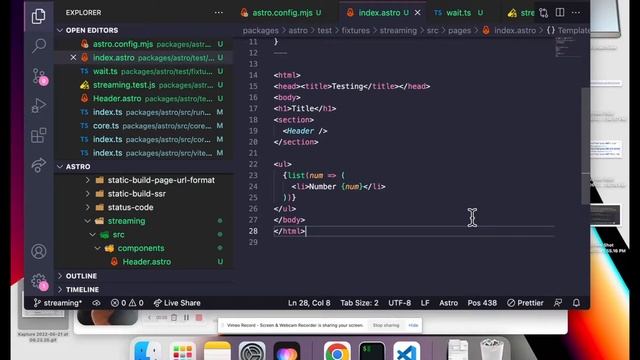Click the index.astro breadcrumb segment
Viewport: 640px width, 360px height.
point(515,30)
